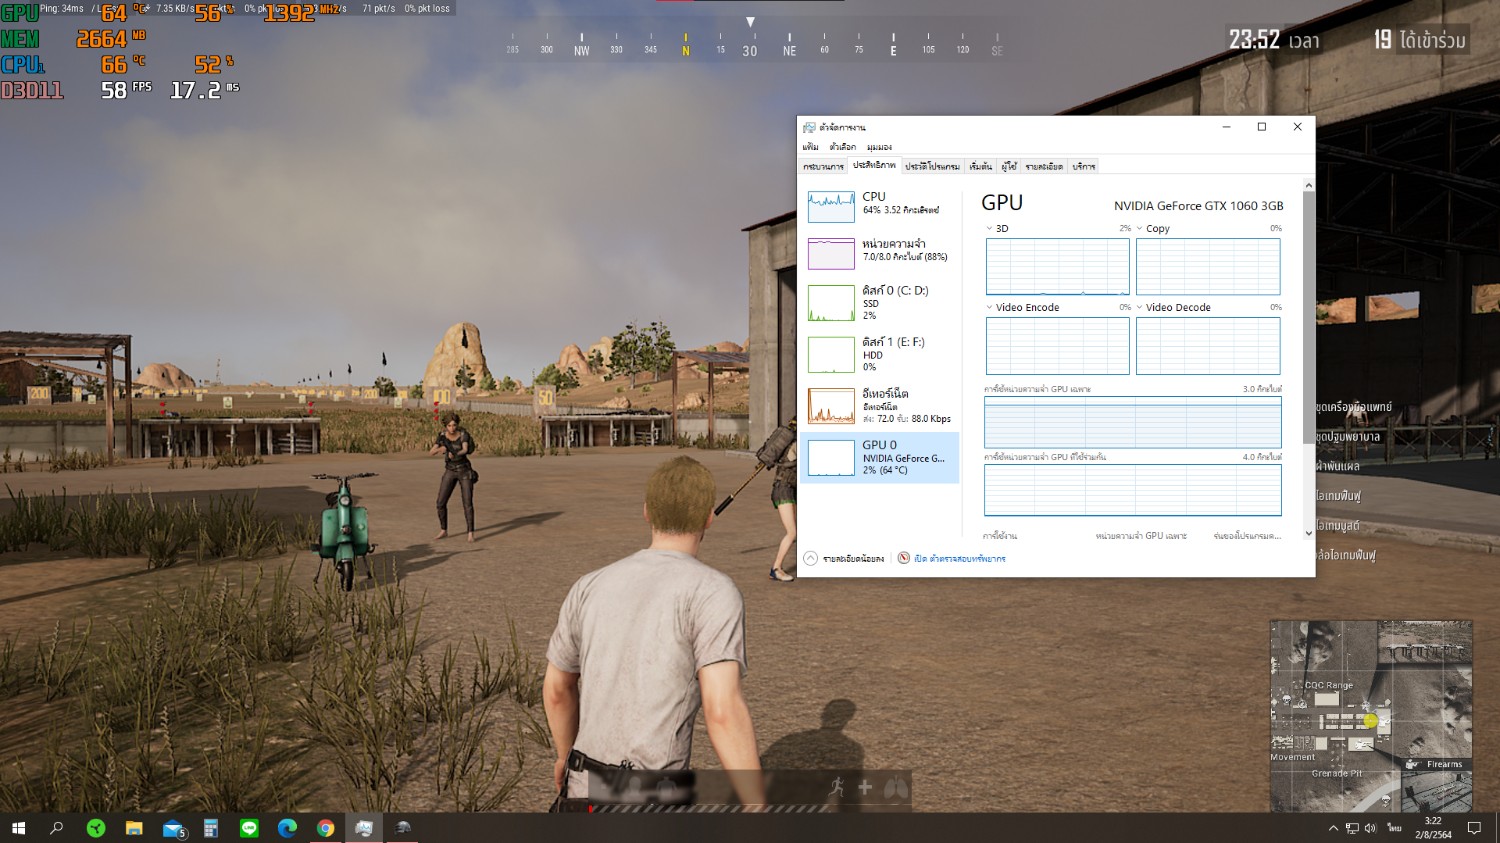
Task: Click NVIDIA GeForce GTX 1060 3GB text
Action: click(1199, 206)
